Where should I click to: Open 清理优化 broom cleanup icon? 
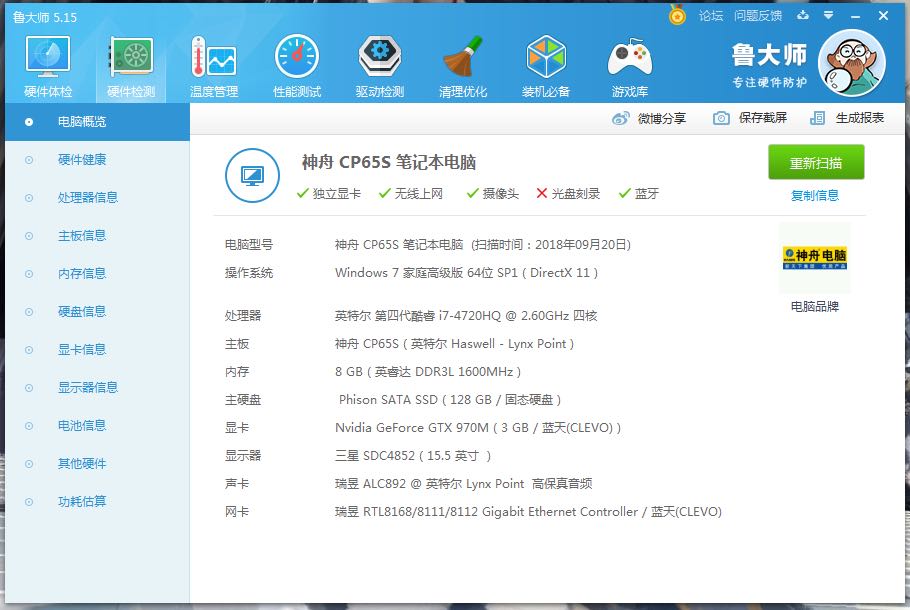coord(463,66)
